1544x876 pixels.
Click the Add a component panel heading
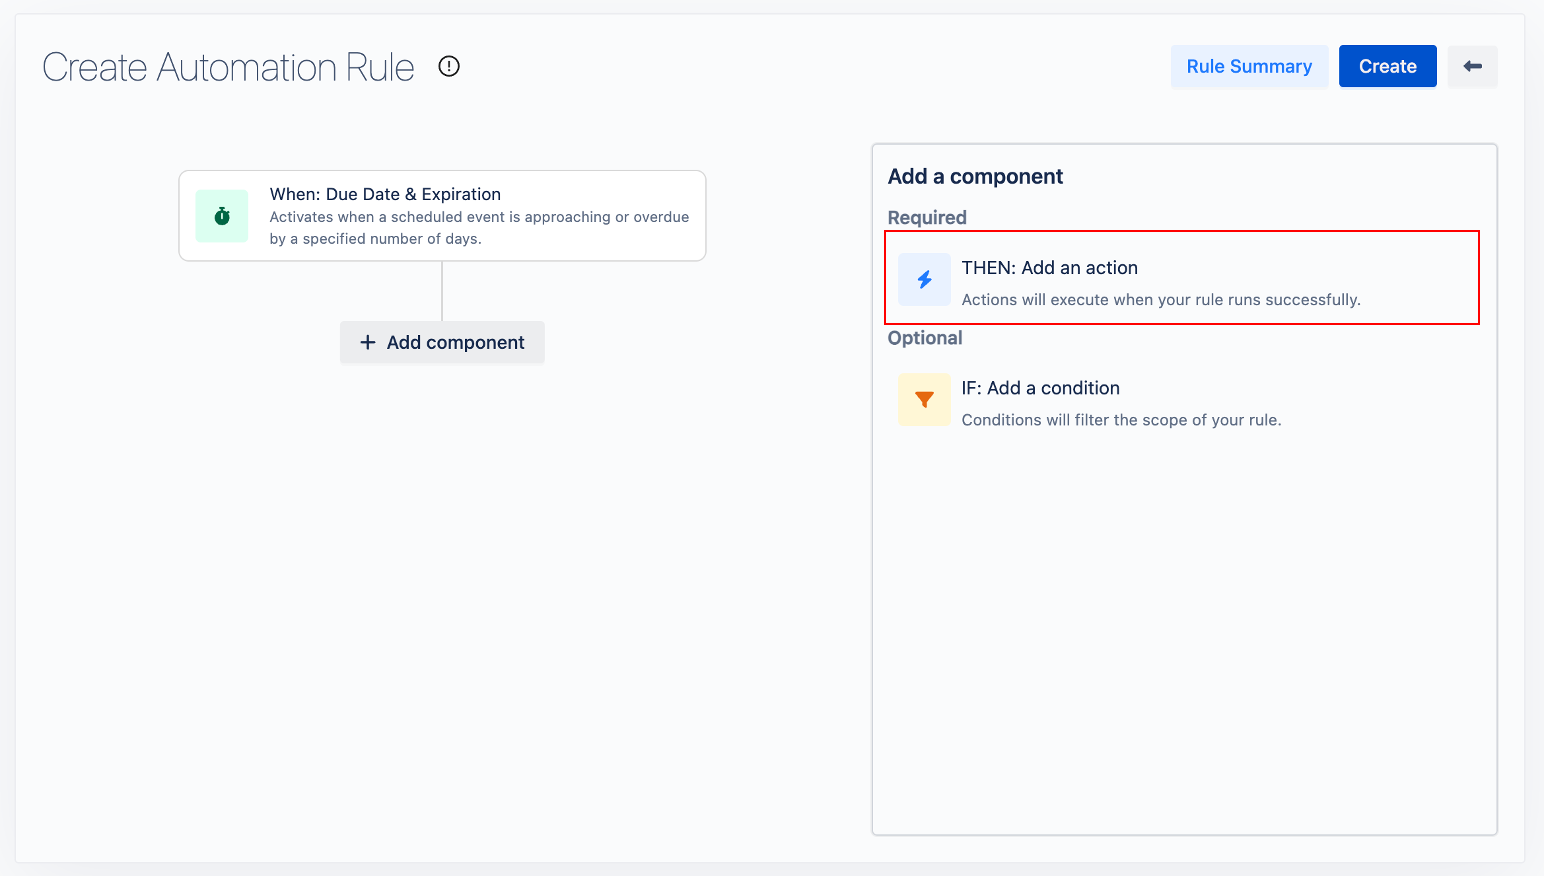coord(975,176)
